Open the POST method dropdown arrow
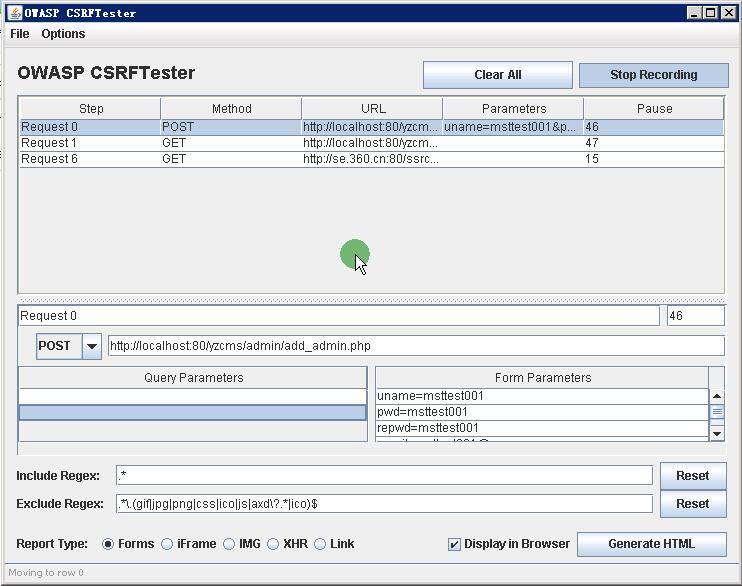Image resolution: width=742 pixels, height=586 pixels. pyautogui.click(x=92, y=346)
